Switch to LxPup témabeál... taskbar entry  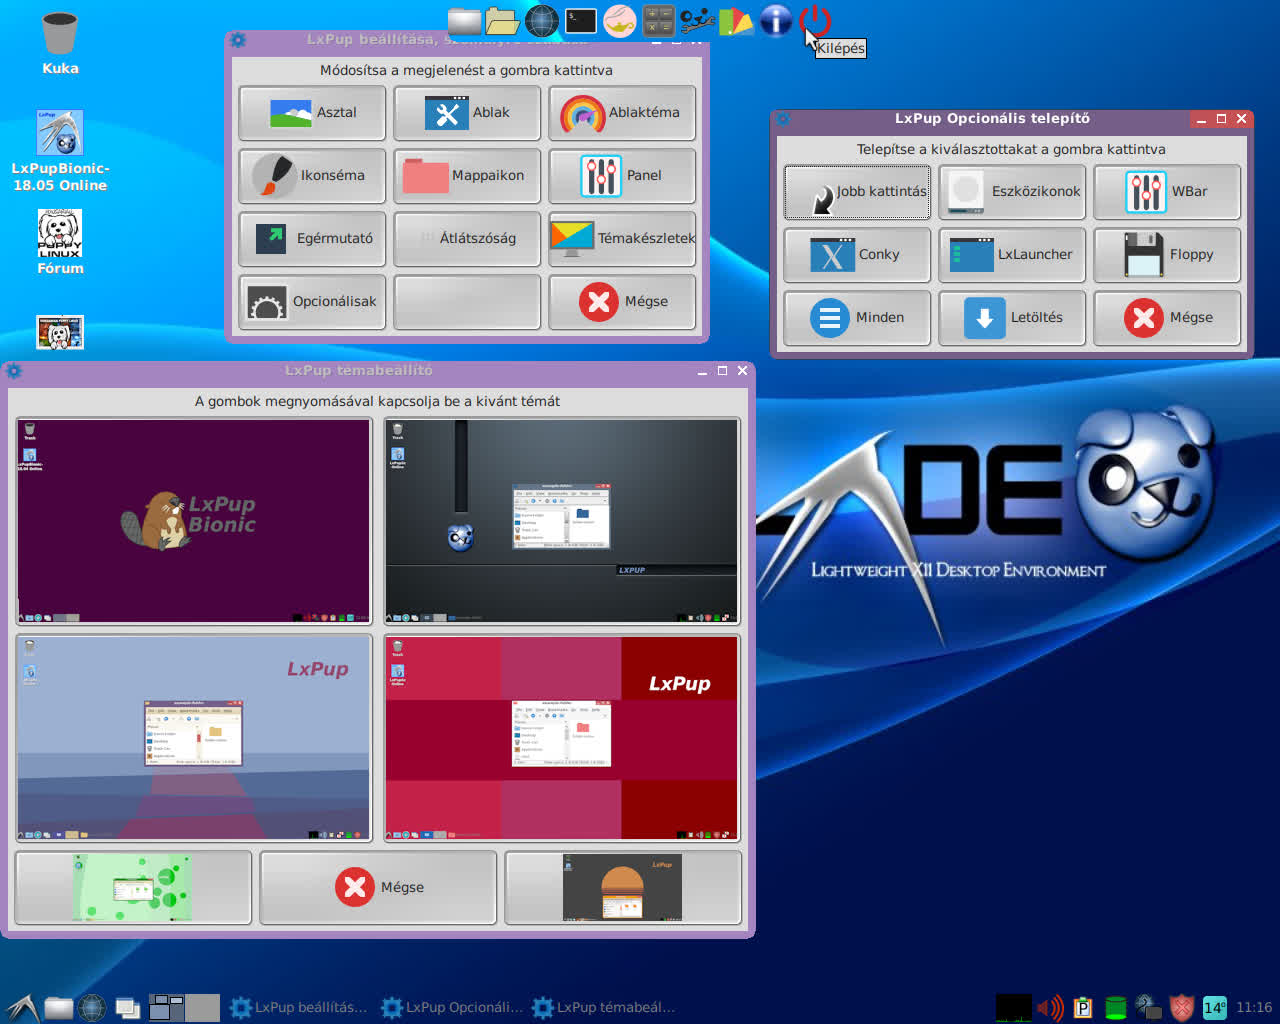click(x=604, y=1008)
